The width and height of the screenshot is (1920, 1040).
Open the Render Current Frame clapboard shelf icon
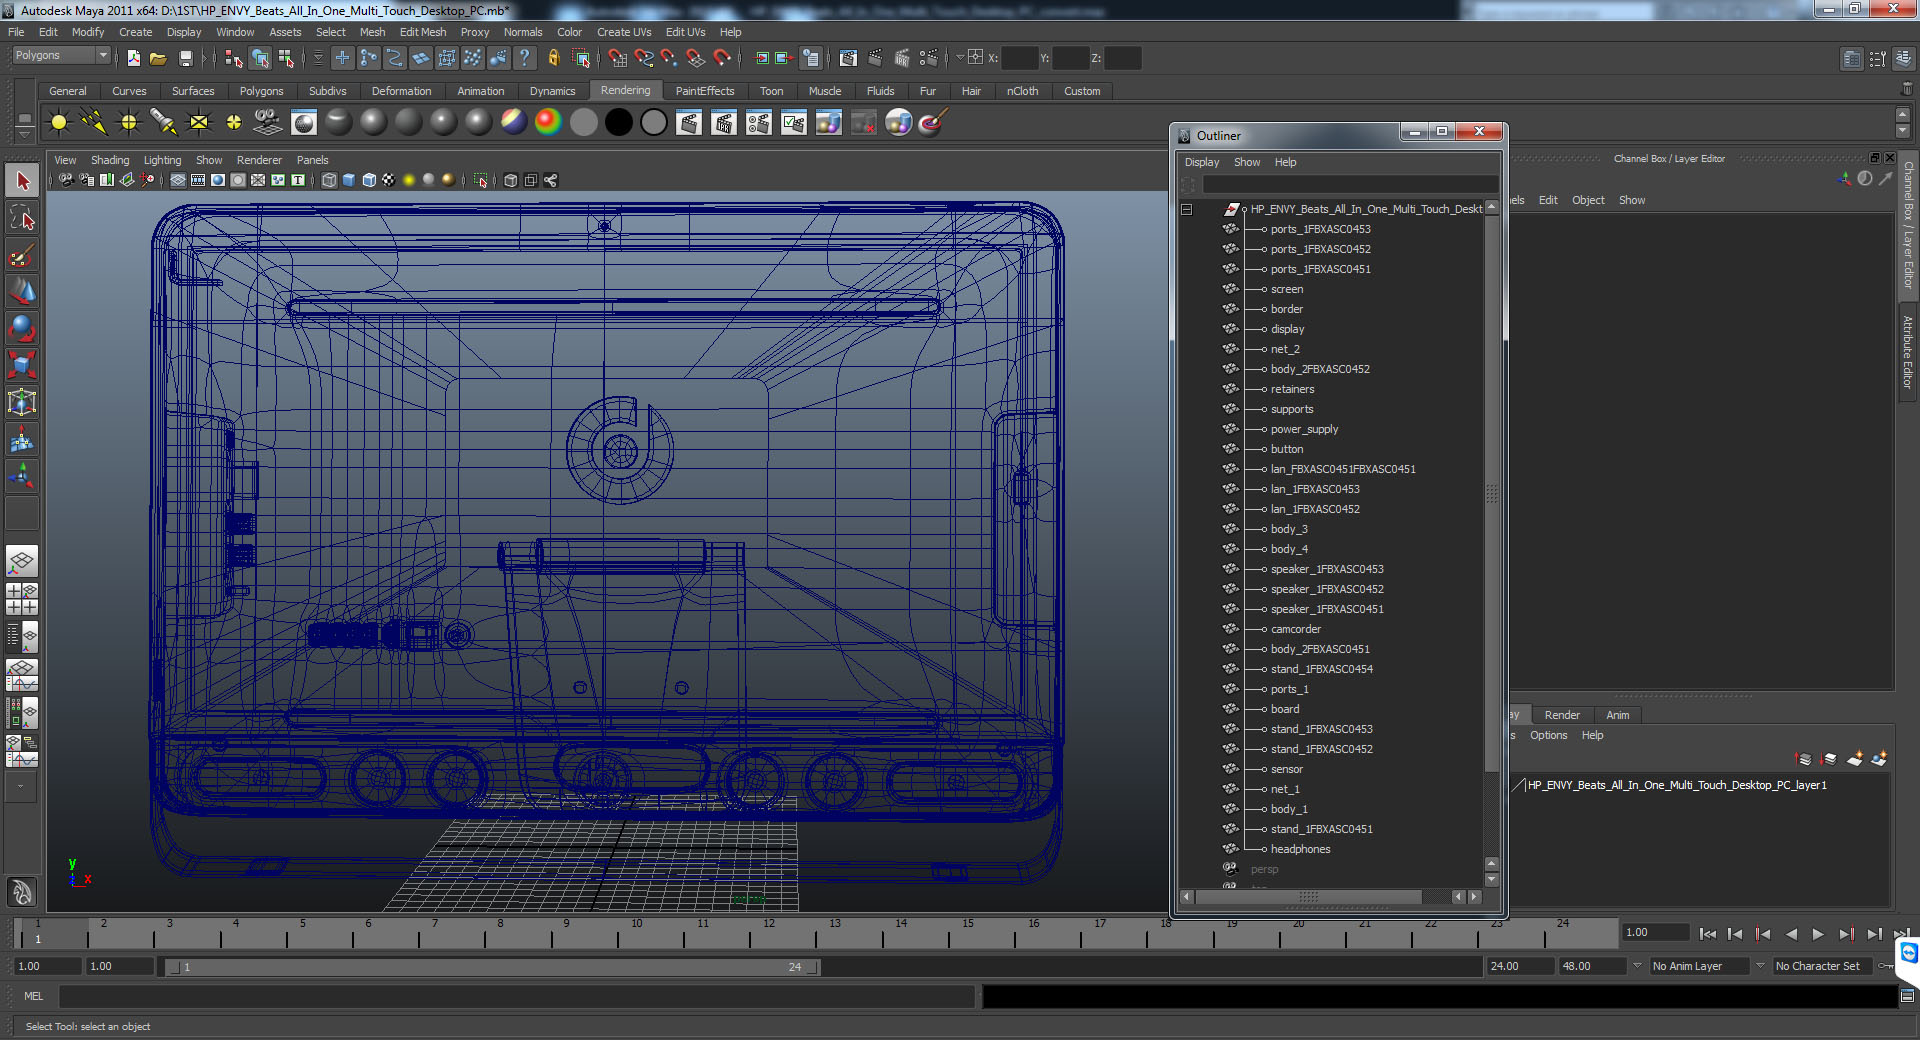pos(689,122)
